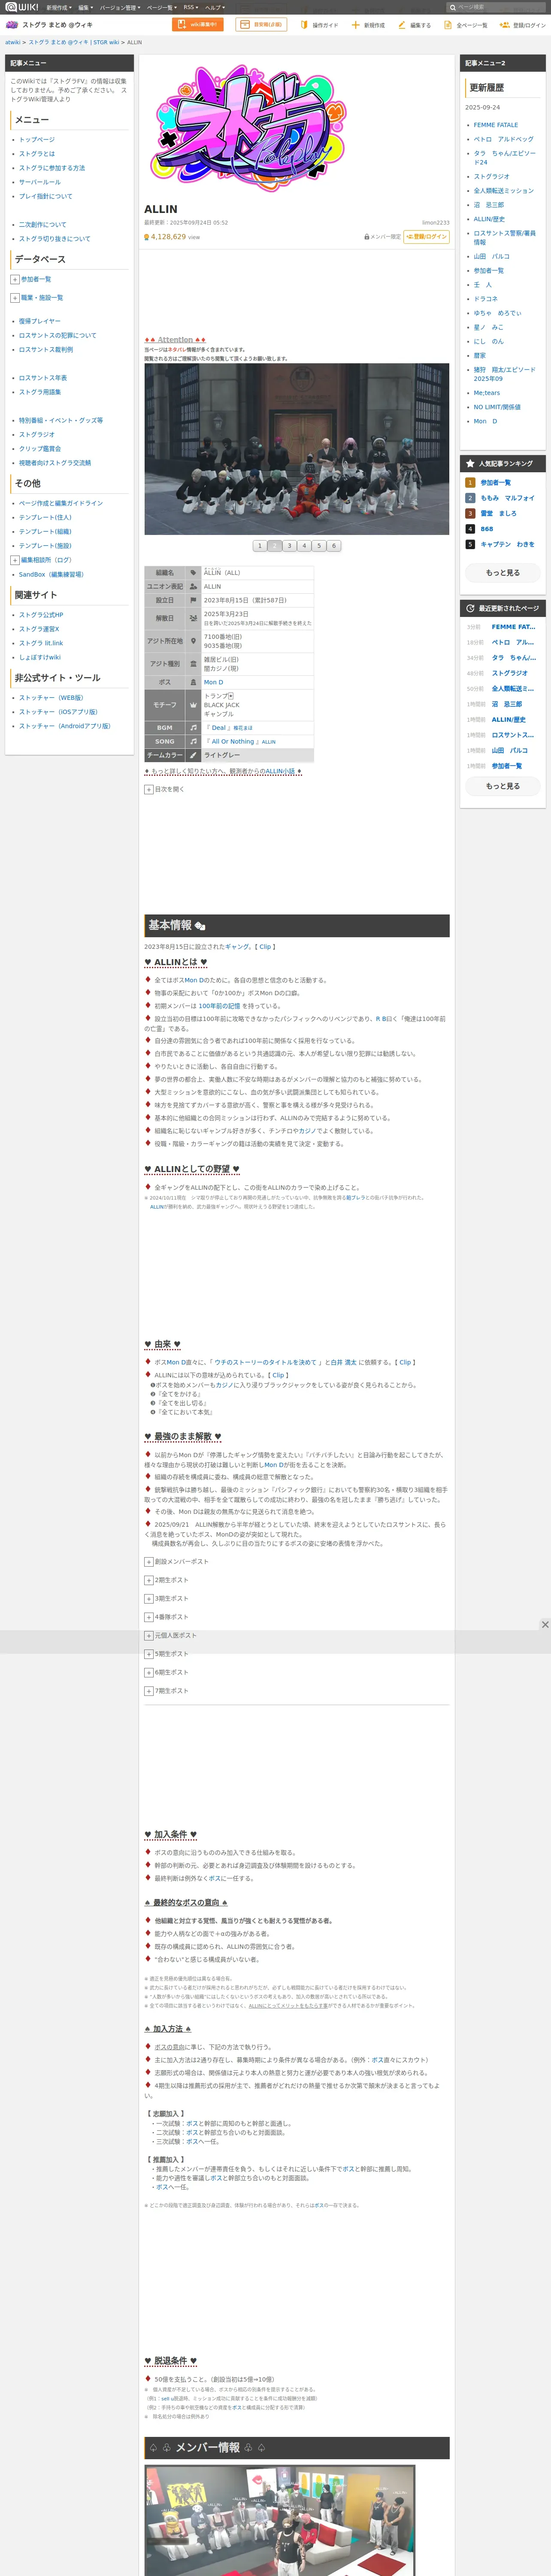Screen dimensions: 551x2576
Task: Click もっと見る under recently updated pages
Action: point(503,786)
